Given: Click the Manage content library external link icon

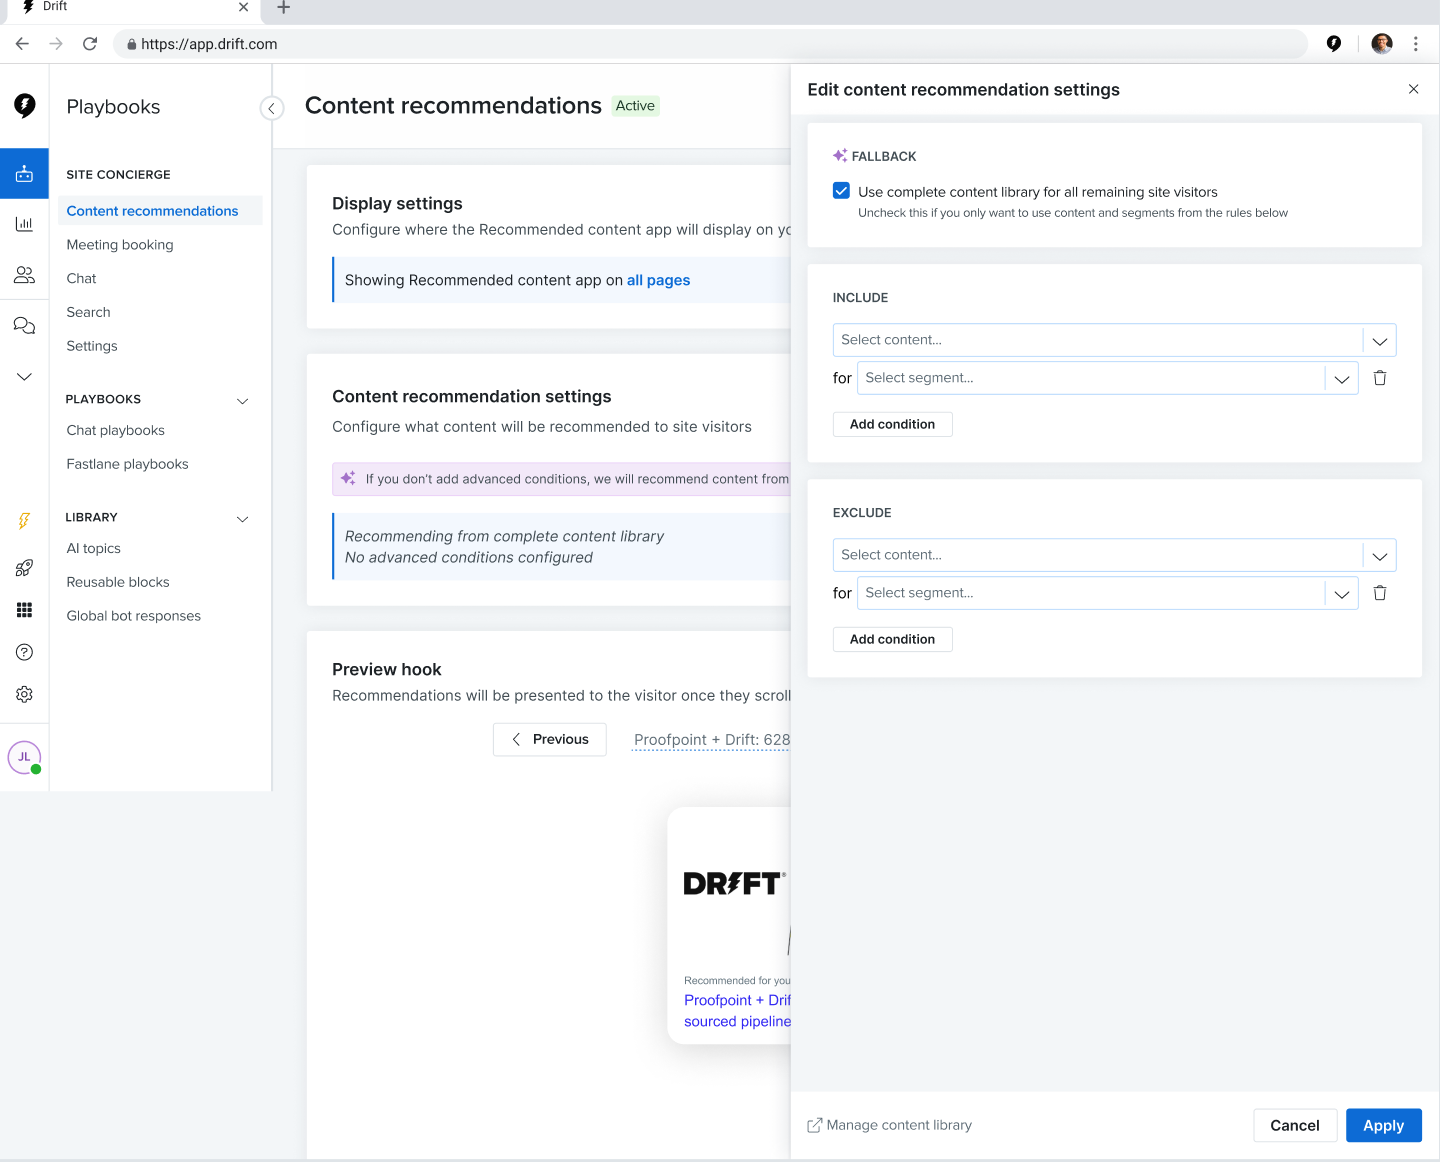Looking at the screenshot, I should tap(814, 1125).
